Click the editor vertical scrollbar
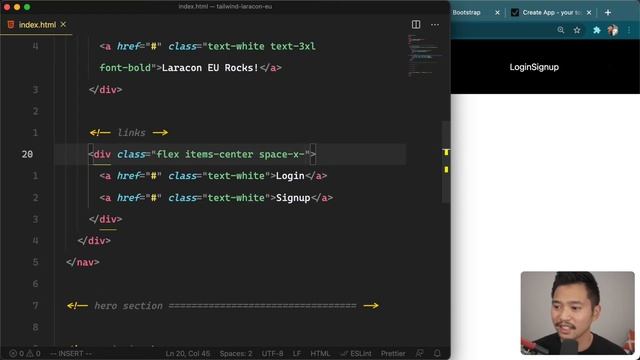The width and height of the screenshot is (640, 360). click(446, 162)
